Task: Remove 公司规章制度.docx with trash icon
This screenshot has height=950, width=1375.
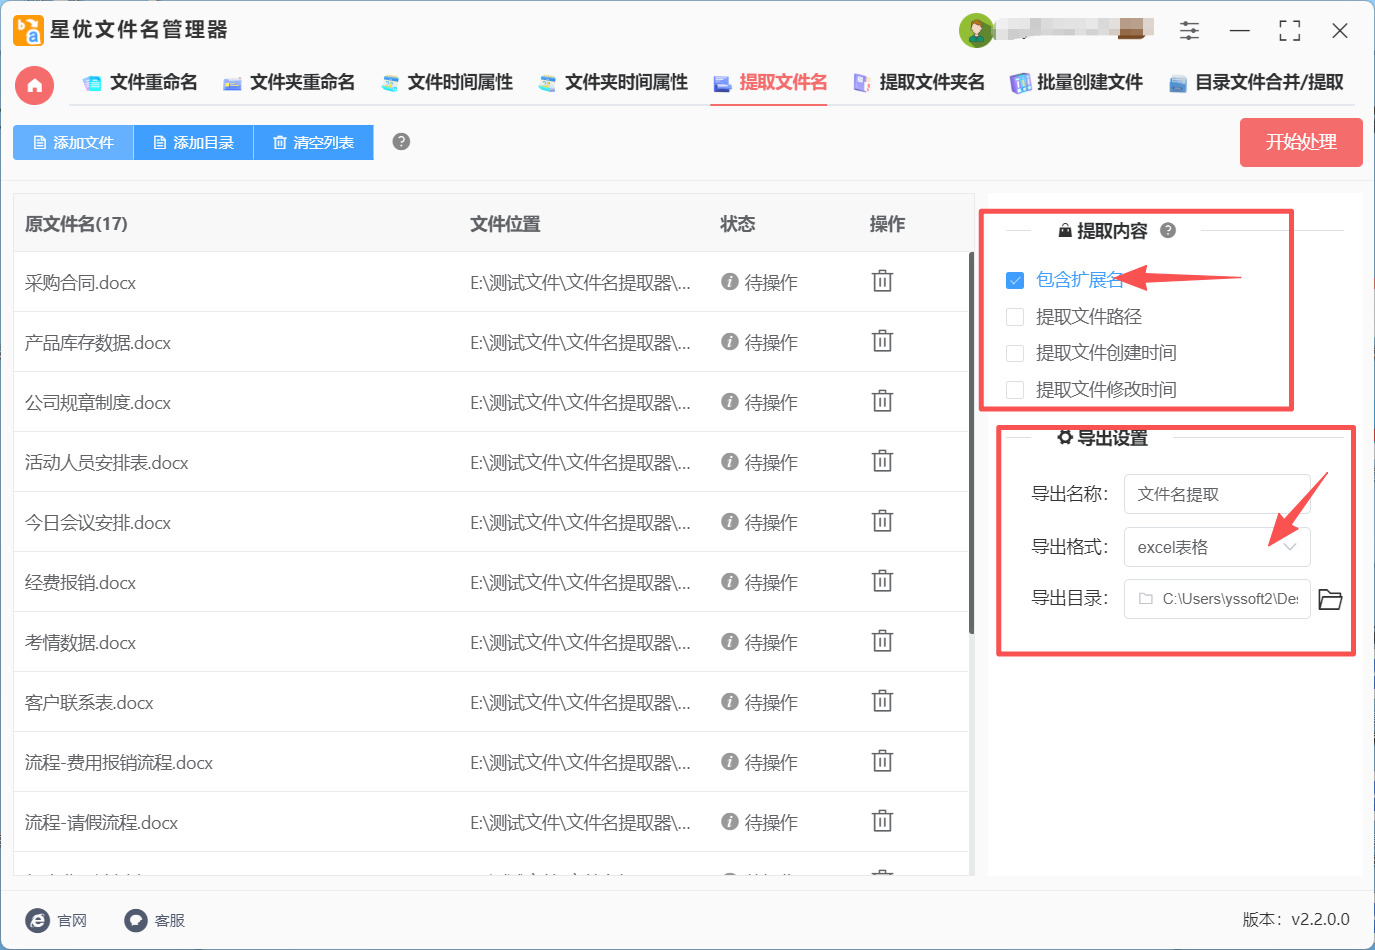Action: pos(882,401)
